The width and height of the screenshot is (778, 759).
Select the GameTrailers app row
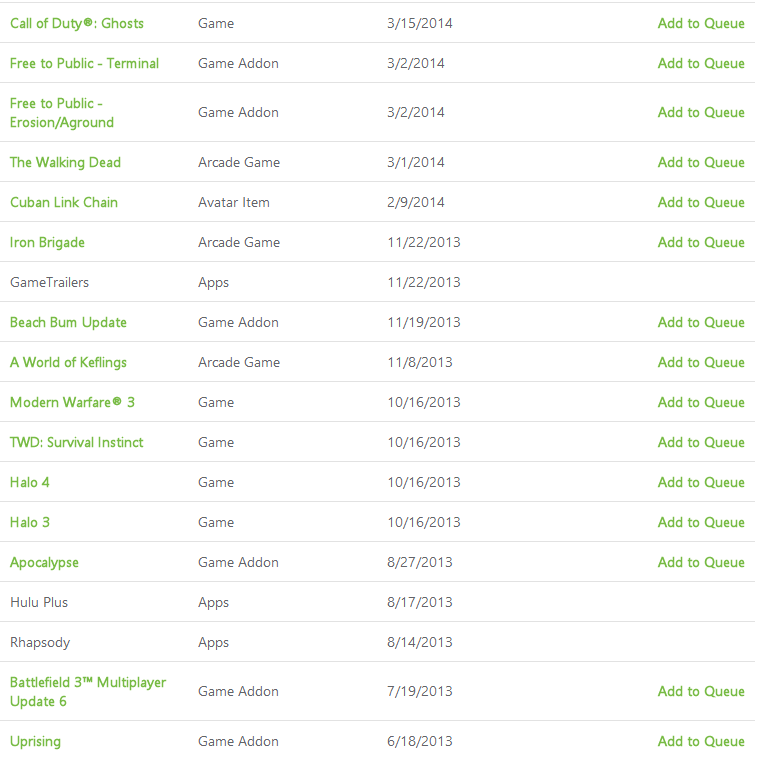click(377, 282)
